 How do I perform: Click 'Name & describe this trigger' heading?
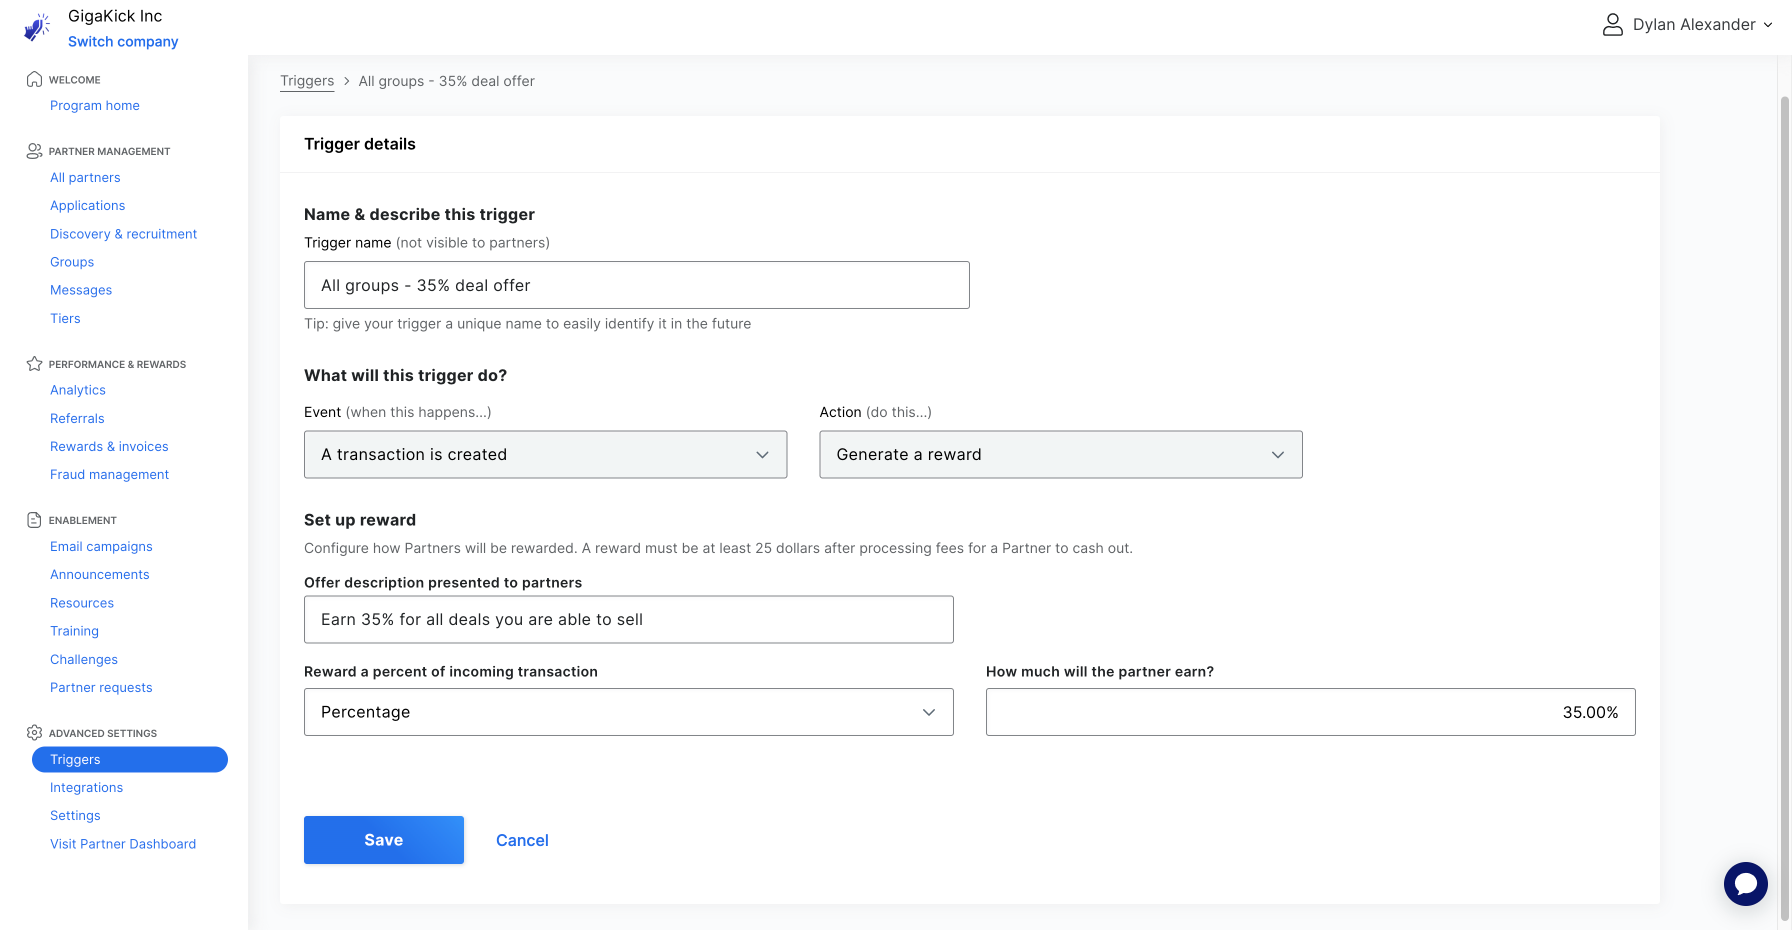[x=419, y=215]
